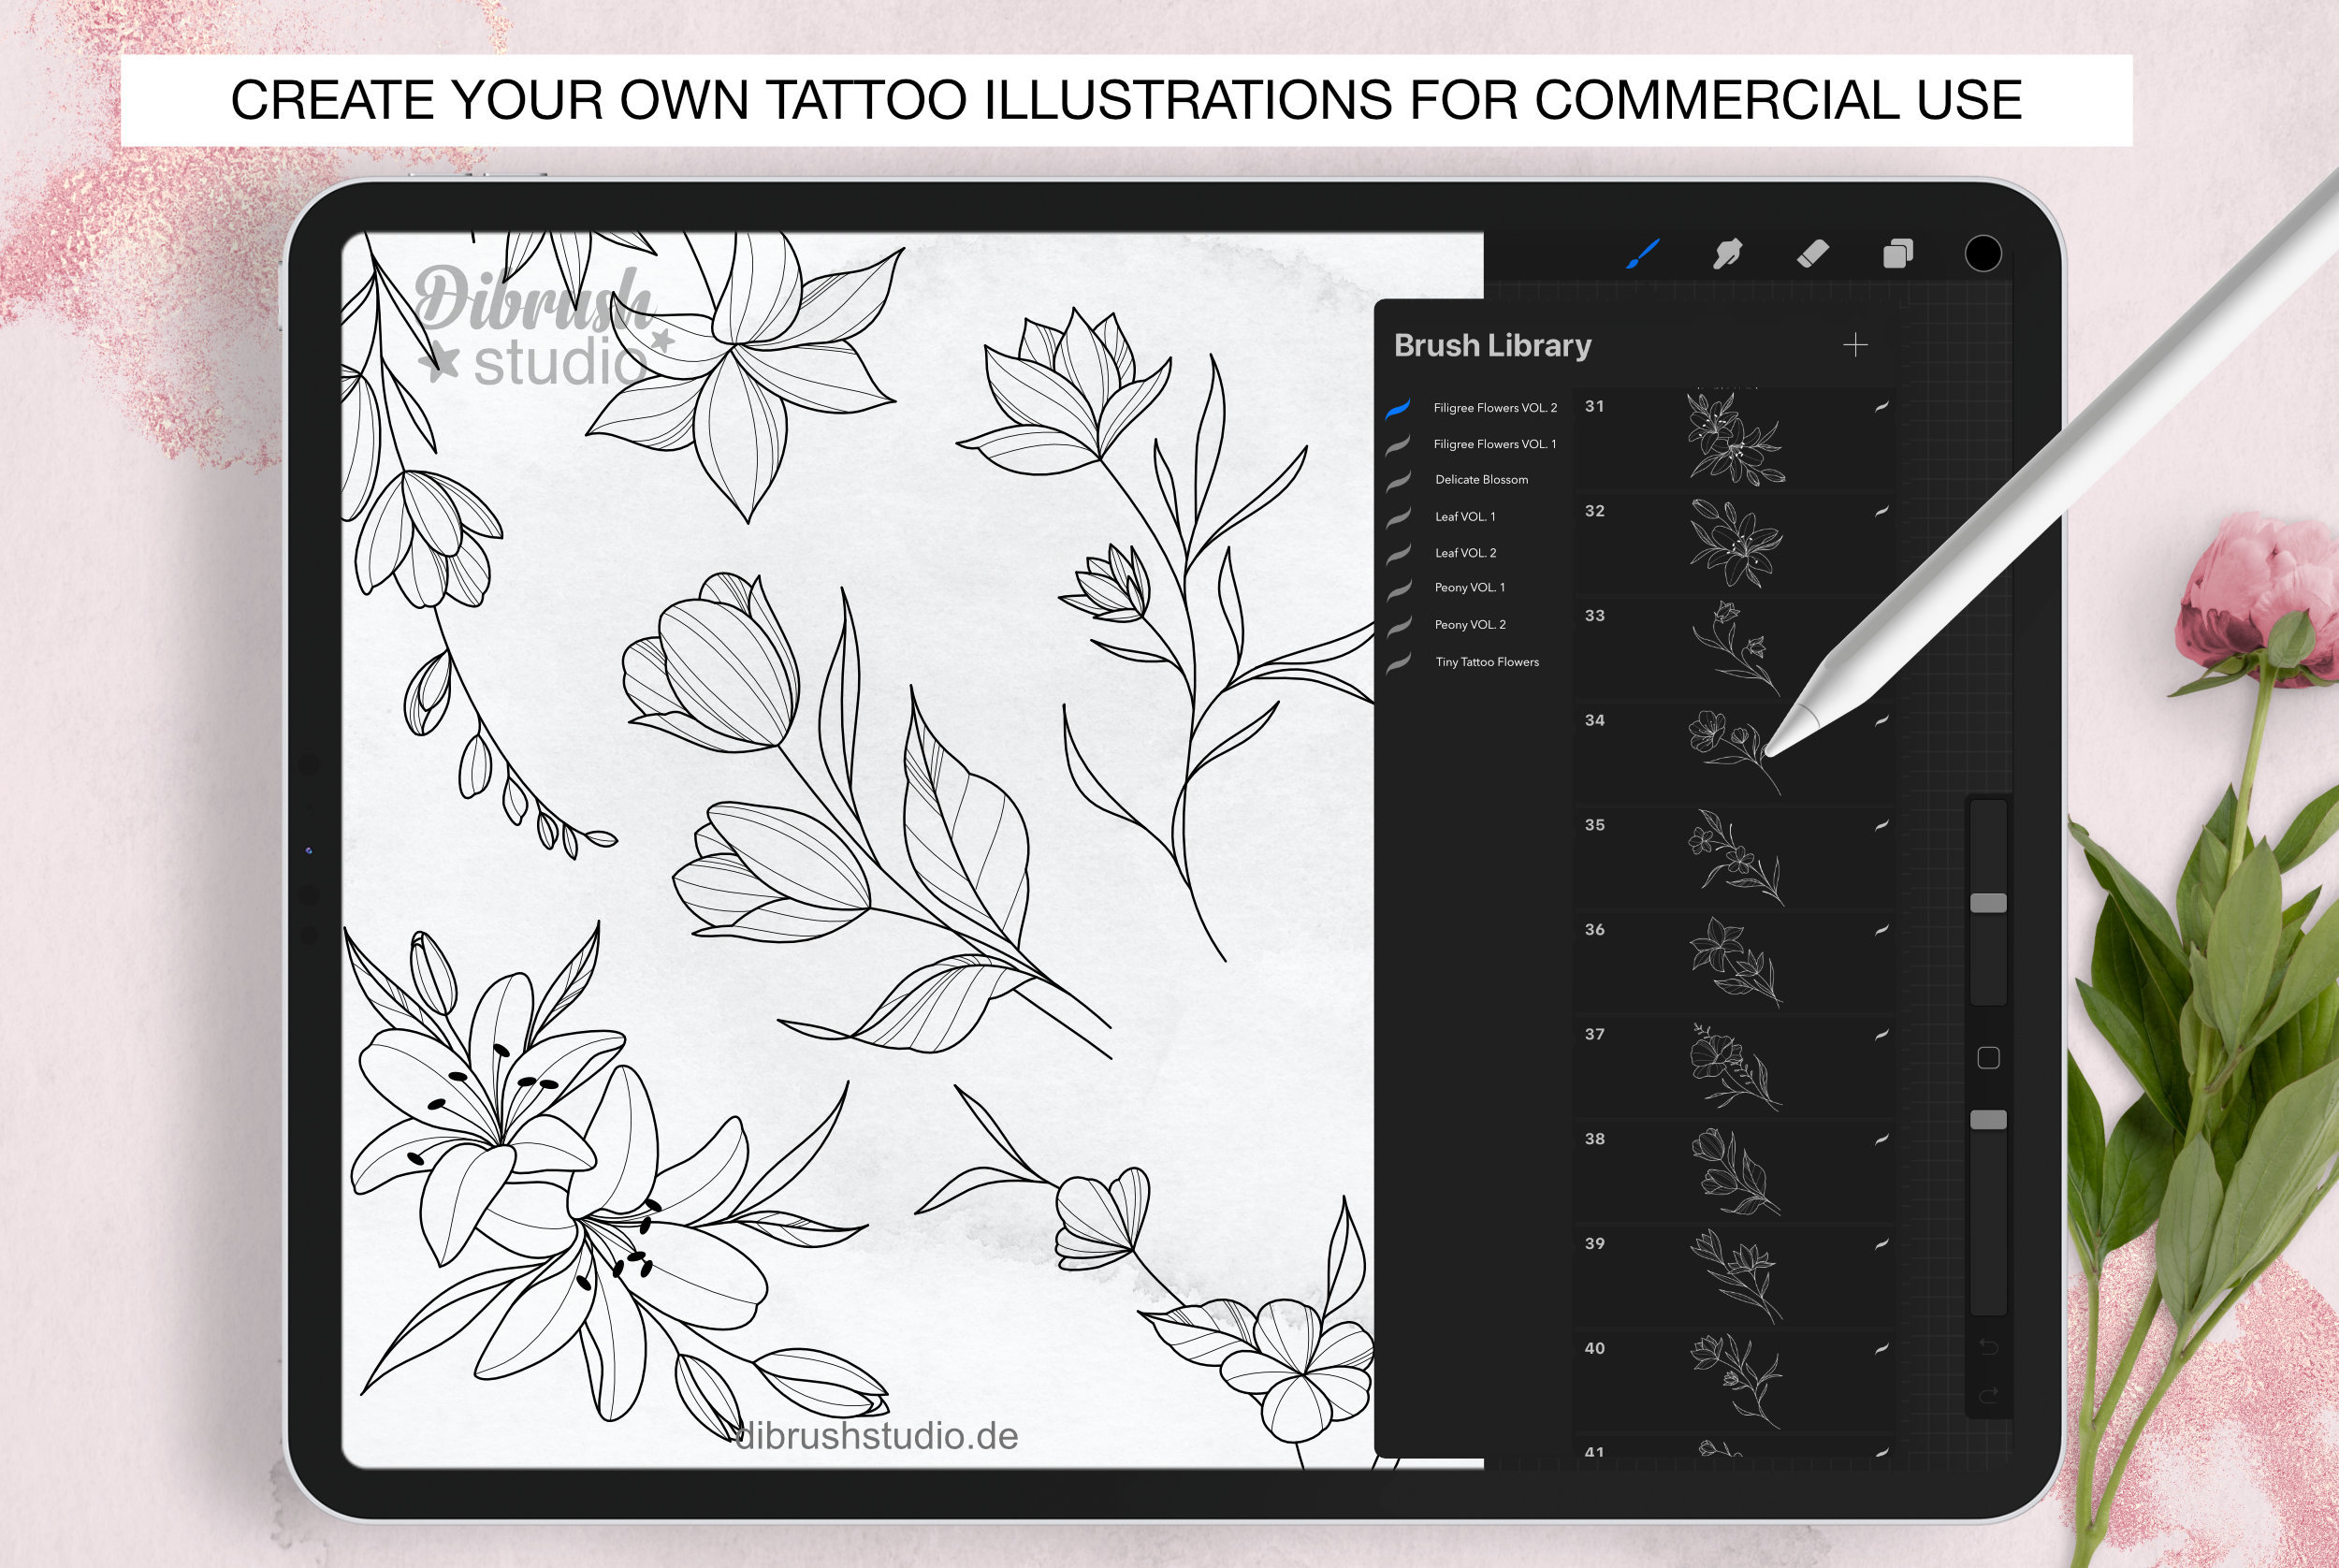Click the redo arrow in sidebar
This screenshot has height=1568, width=2339.
click(1988, 1395)
